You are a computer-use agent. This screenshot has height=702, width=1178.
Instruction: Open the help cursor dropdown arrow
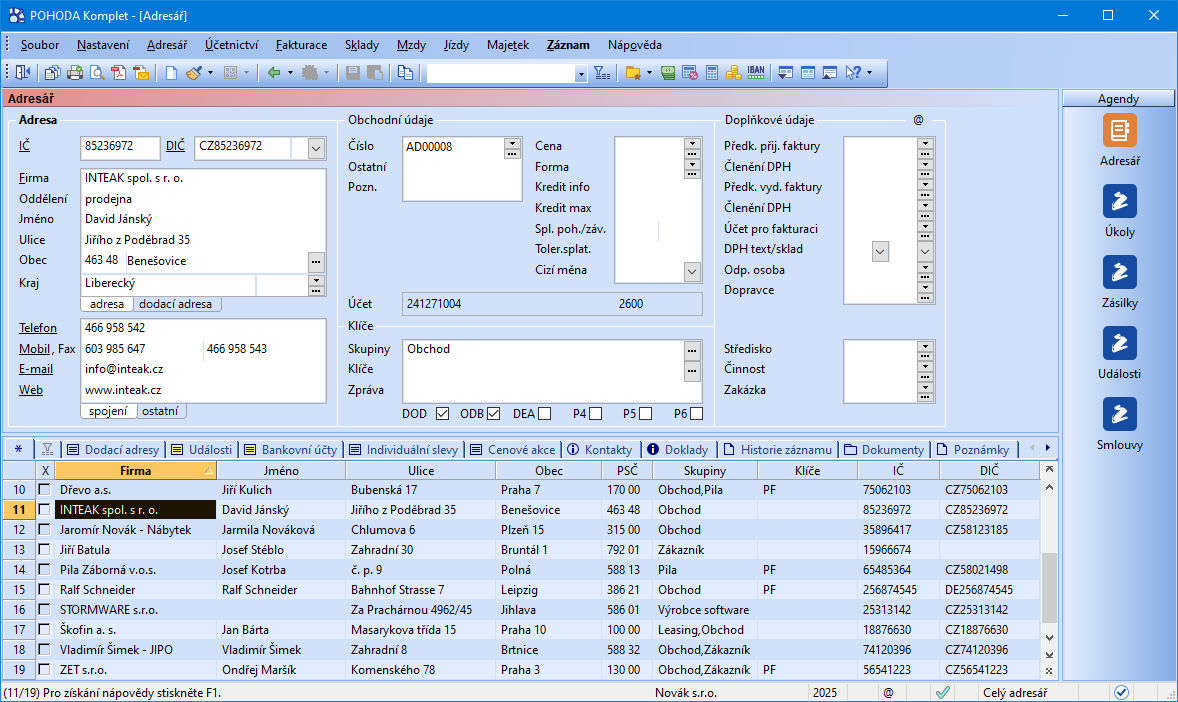point(869,73)
